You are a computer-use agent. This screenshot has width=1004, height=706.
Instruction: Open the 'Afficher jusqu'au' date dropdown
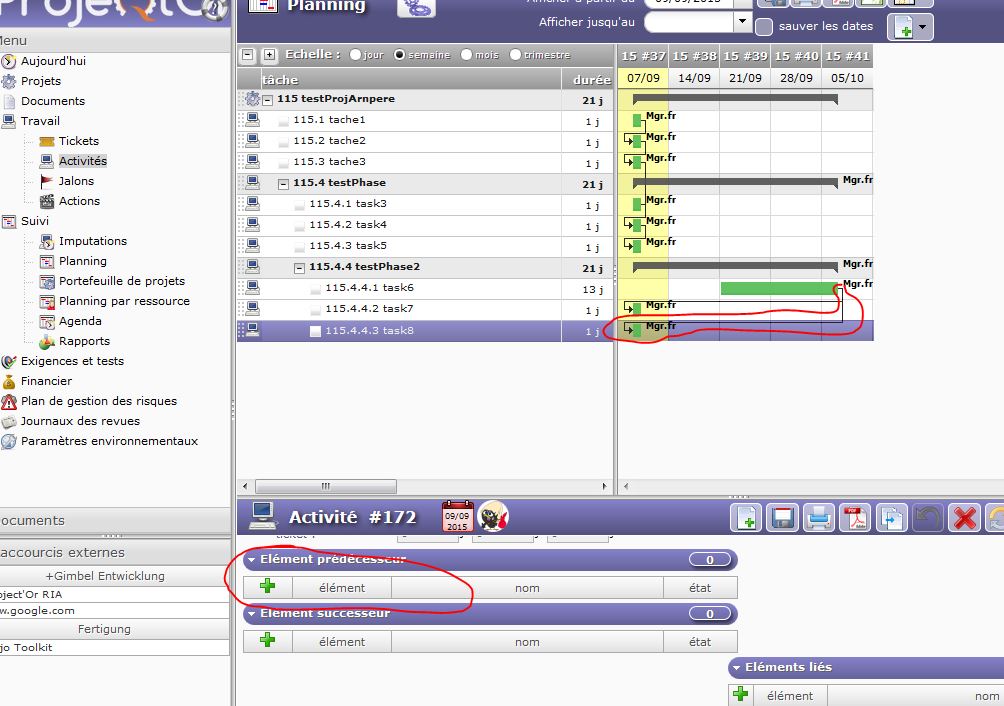[742, 21]
